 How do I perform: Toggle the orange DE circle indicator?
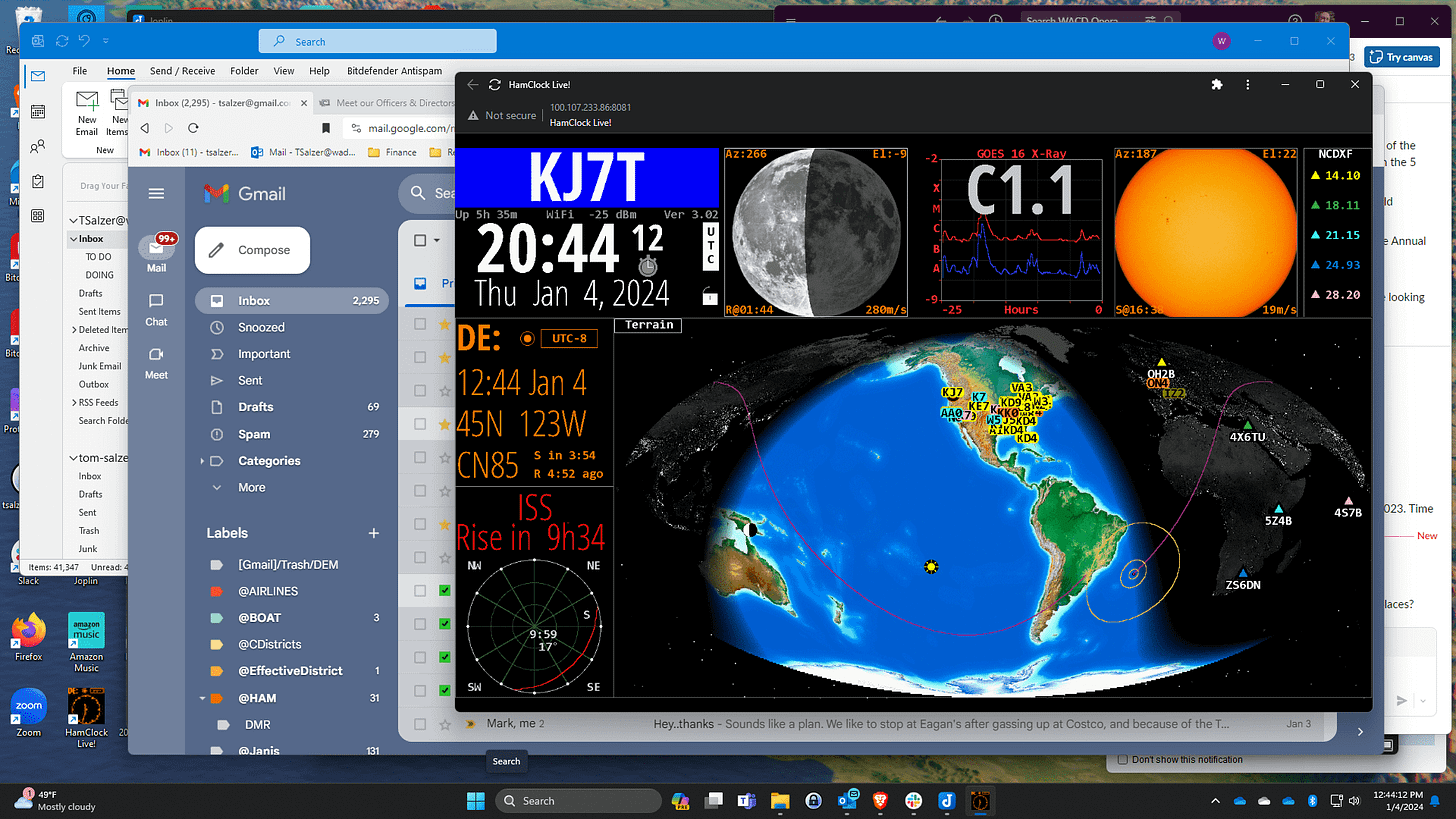coord(527,338)
